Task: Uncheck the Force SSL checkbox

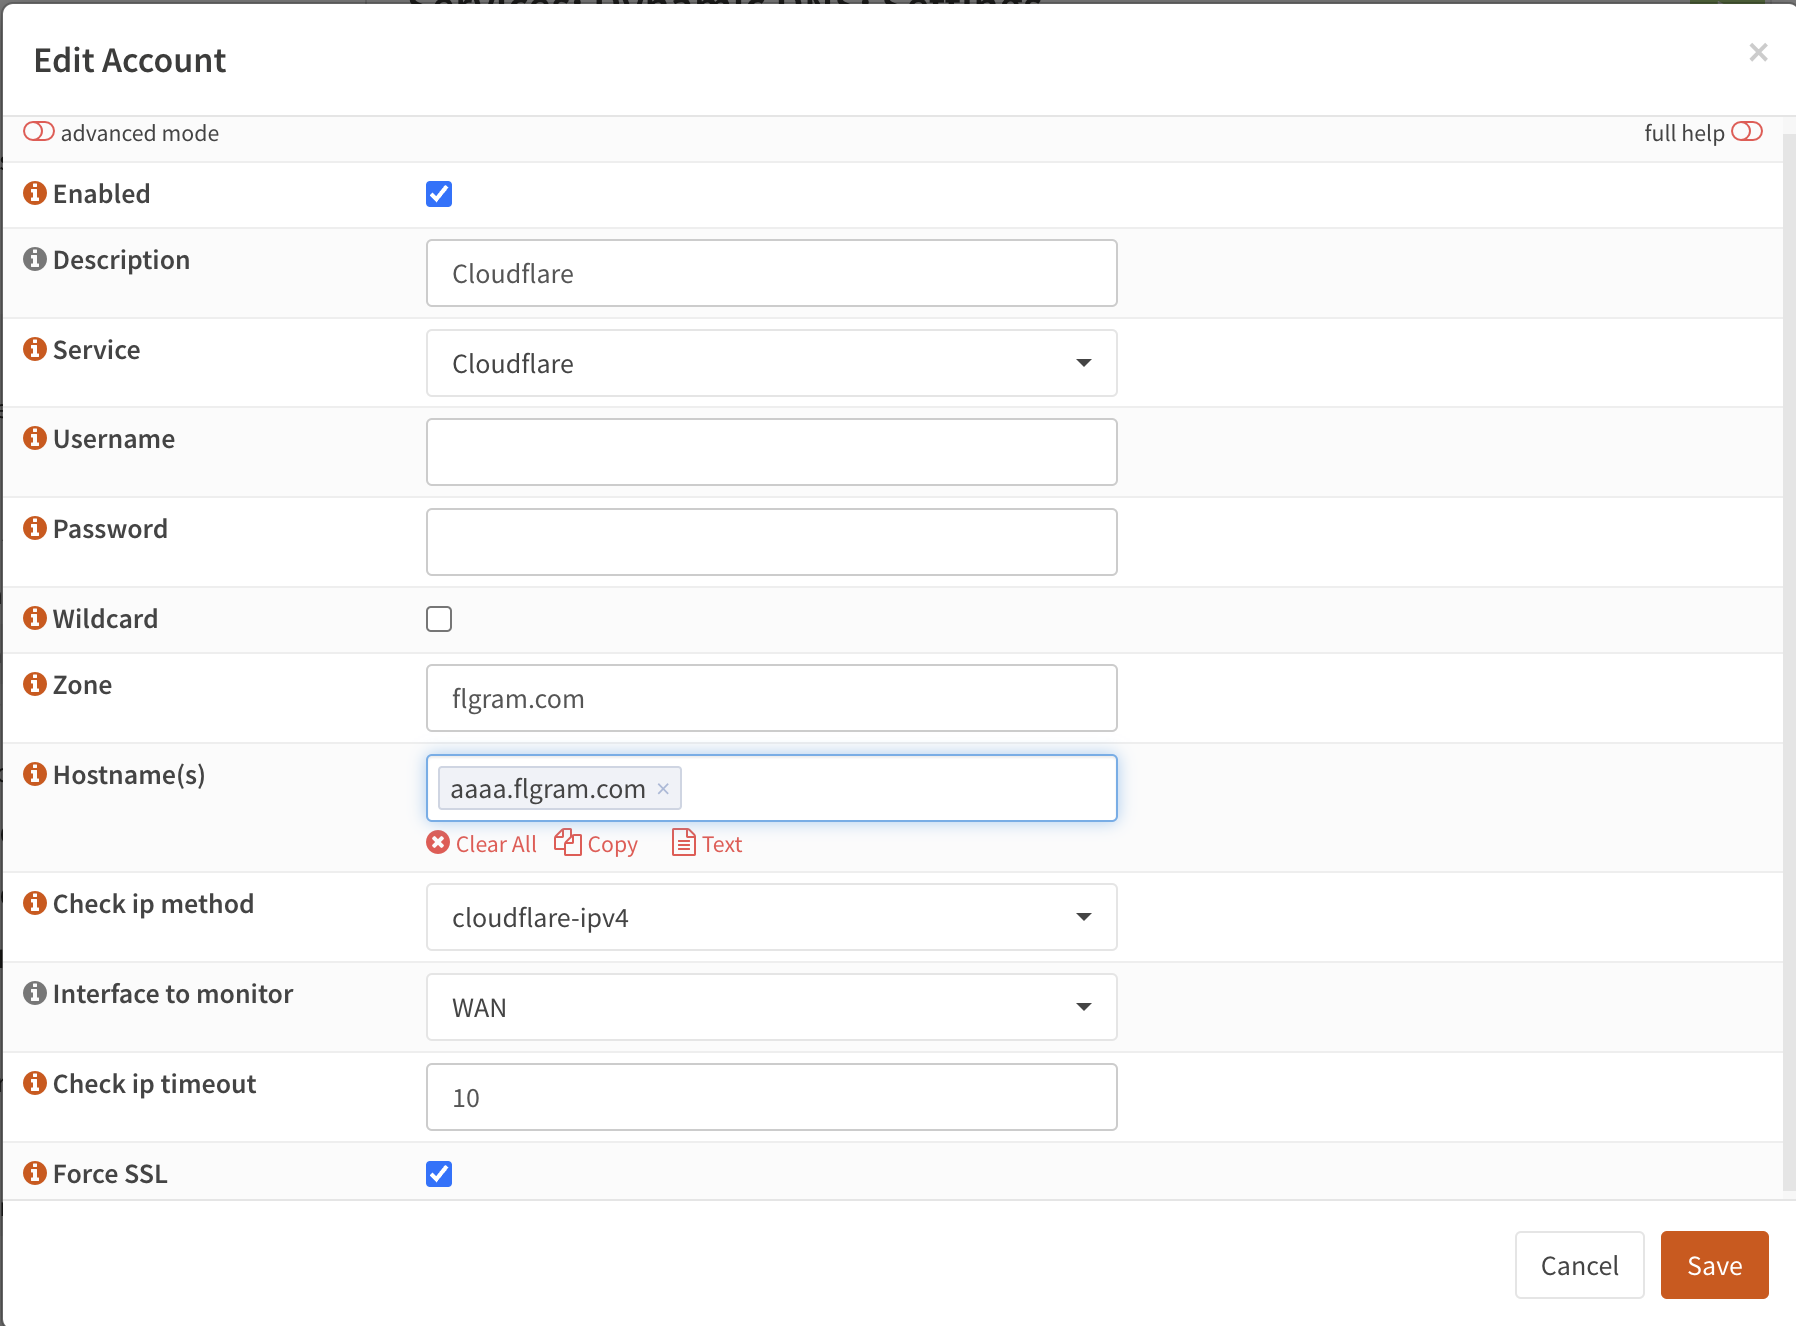Action: [x=439, y=1174]
